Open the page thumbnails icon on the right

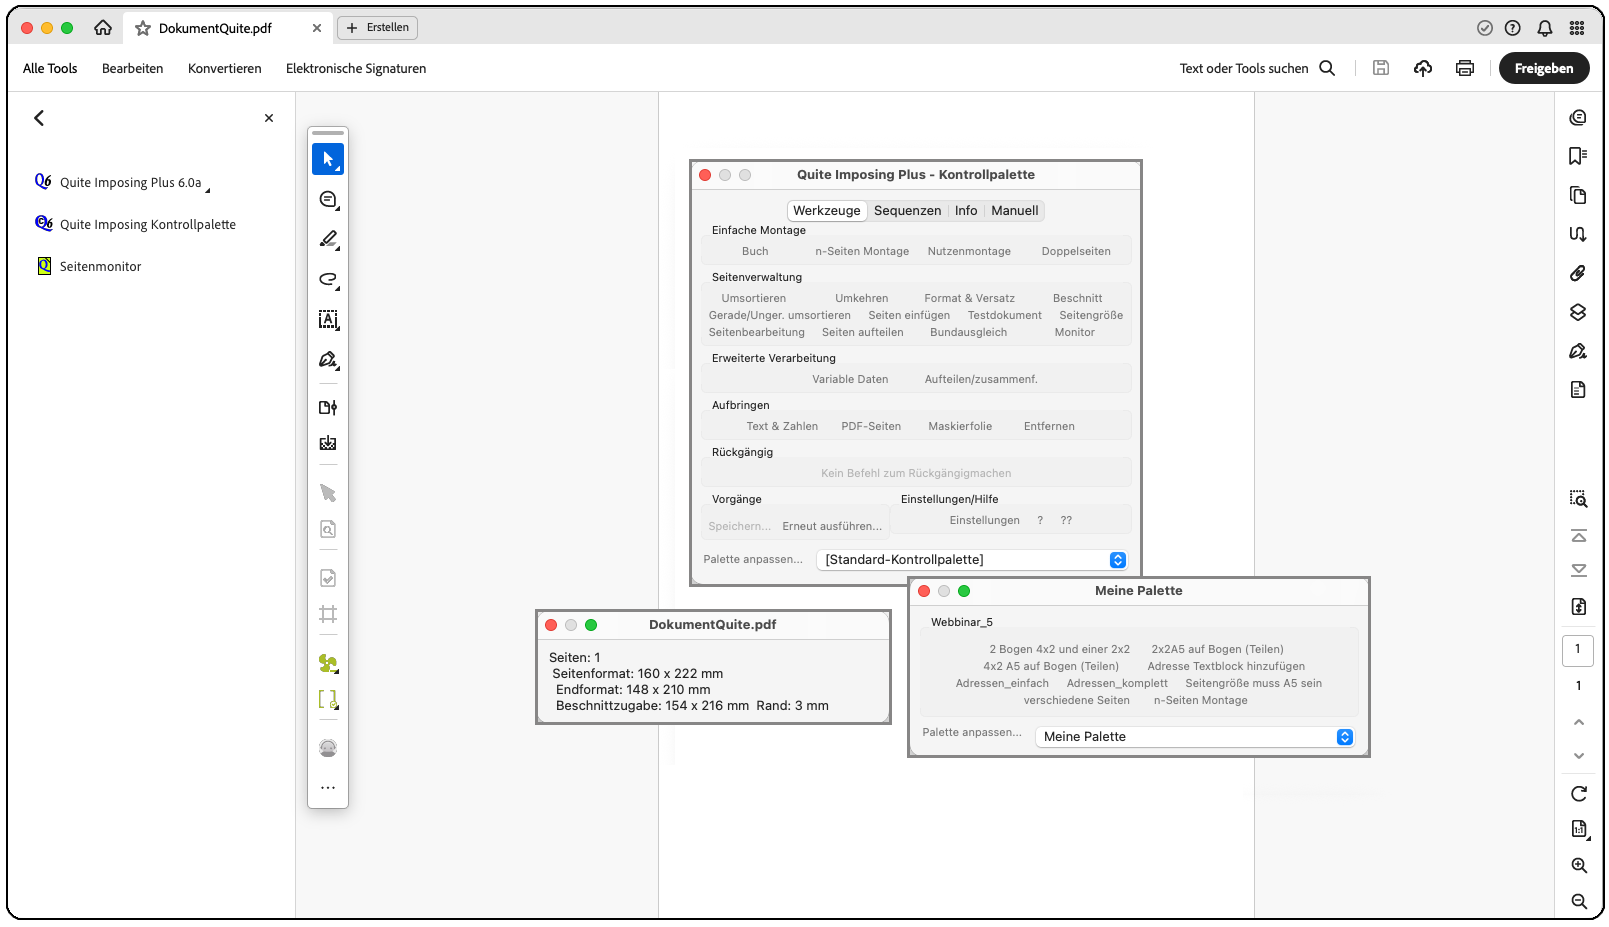tap(1578, 195)
